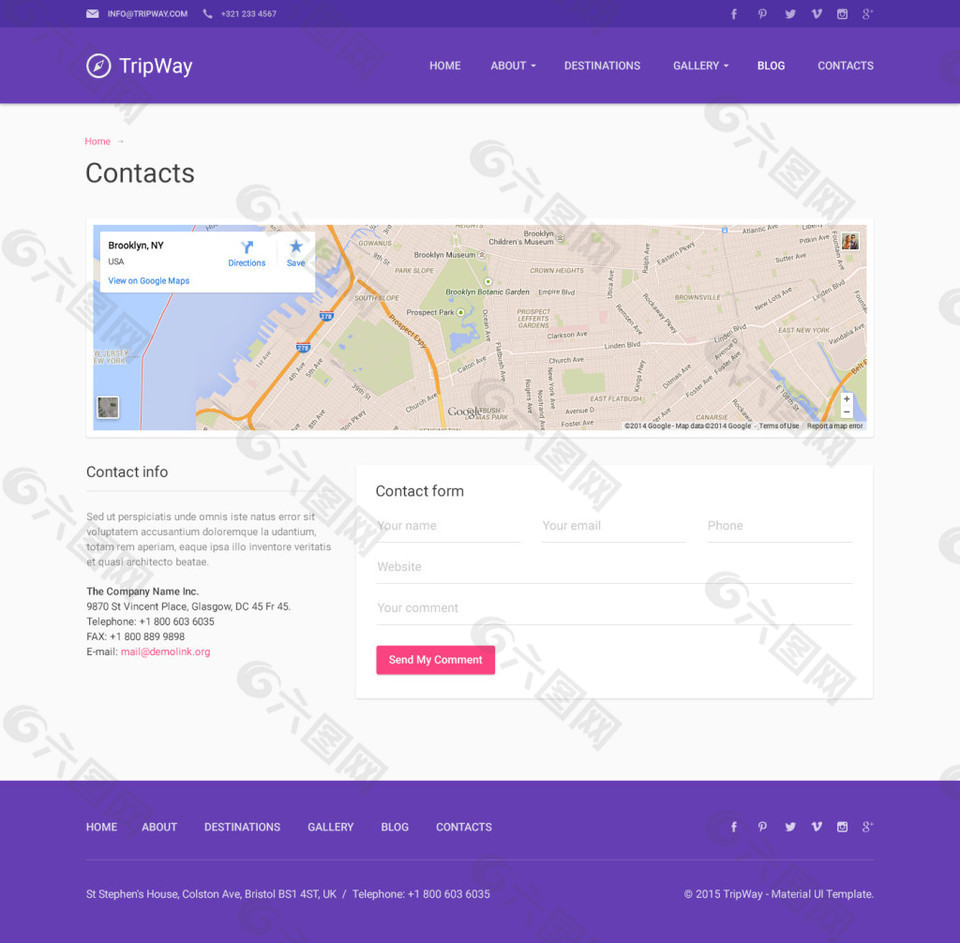Expand the About dropdown menu
The image size is (960, 943).
[513, 66]
